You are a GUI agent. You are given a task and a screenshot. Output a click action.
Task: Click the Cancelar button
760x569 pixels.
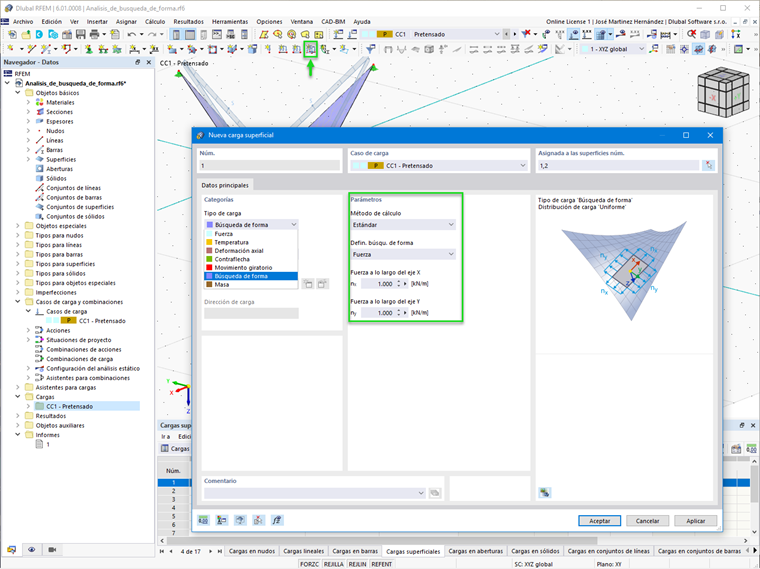click(x=647, y=521)
